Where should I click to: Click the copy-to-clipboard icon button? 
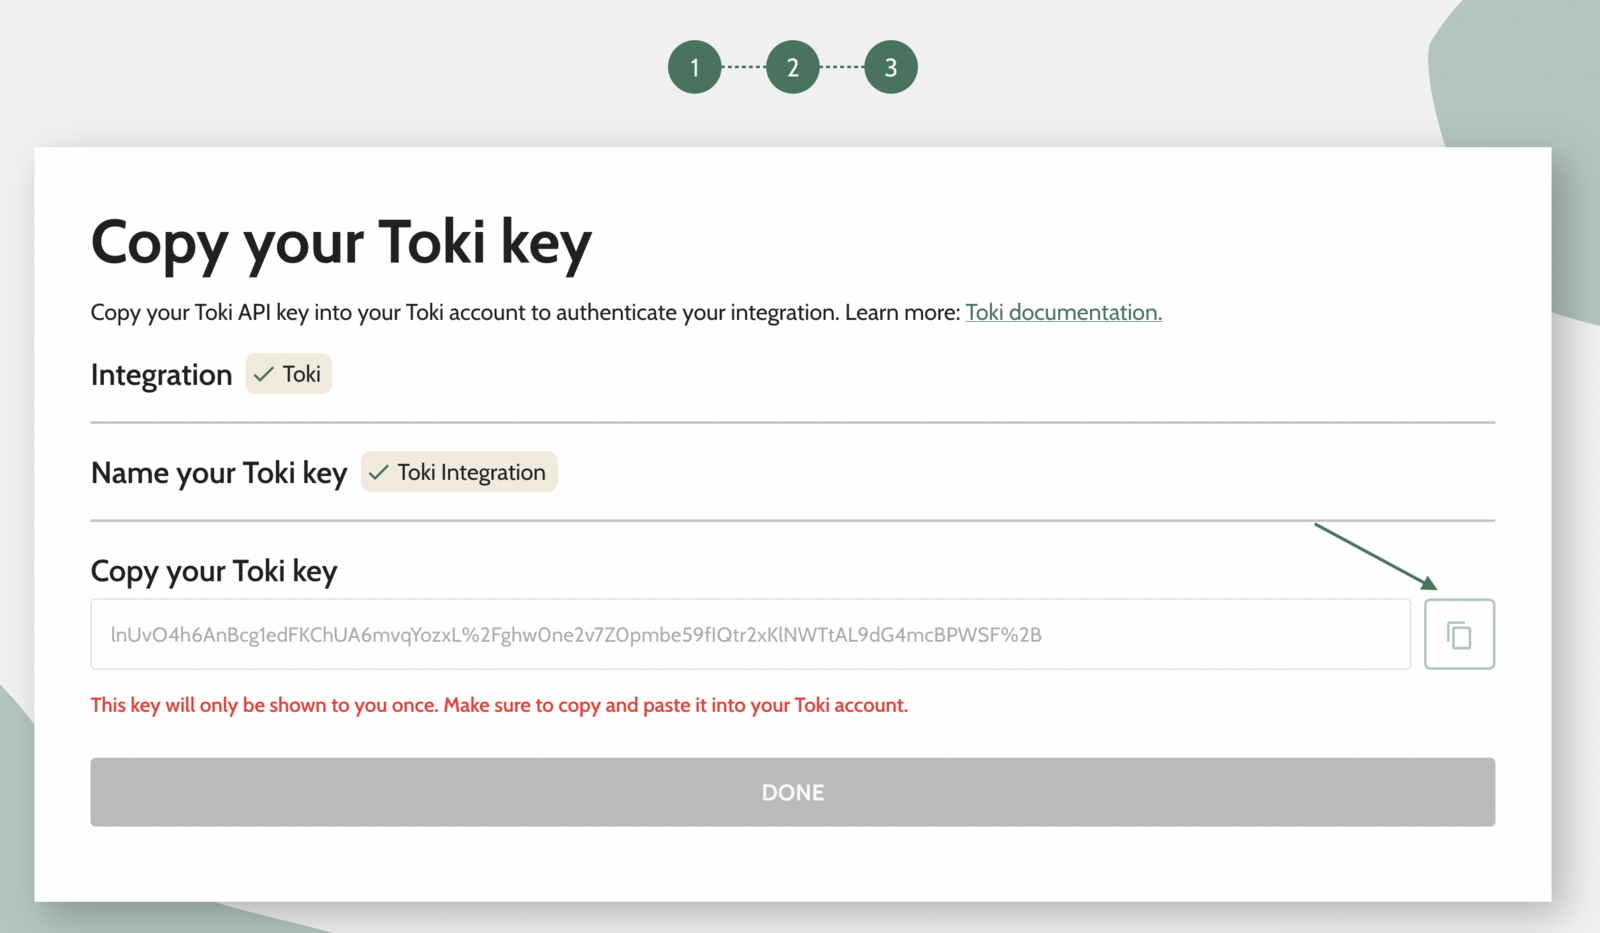point(1459,634)
